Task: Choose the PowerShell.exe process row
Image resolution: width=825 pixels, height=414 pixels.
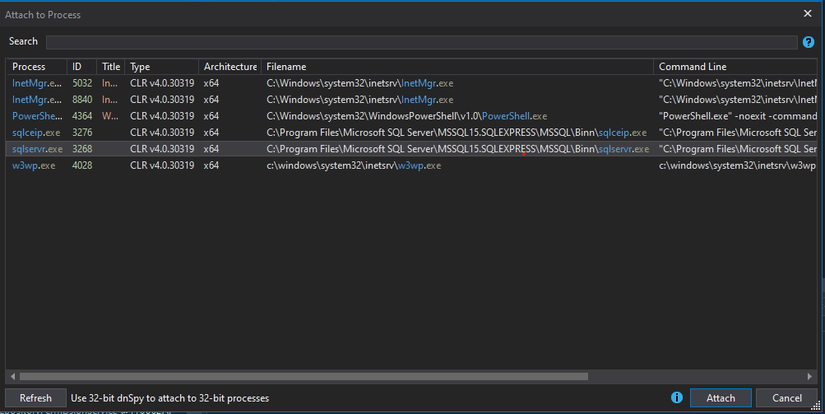Action: point(37,116)
